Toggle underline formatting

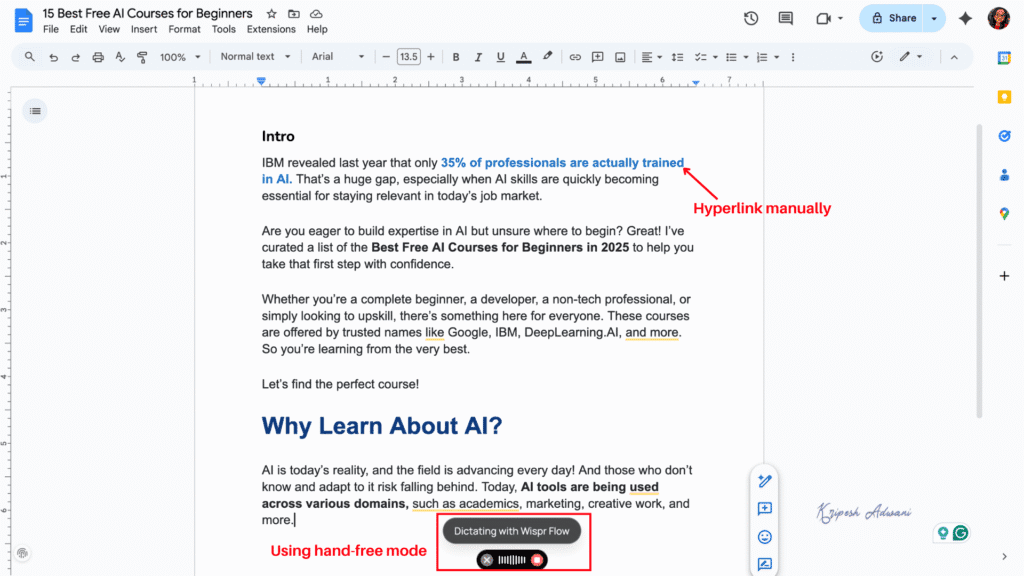pos(500,57)
